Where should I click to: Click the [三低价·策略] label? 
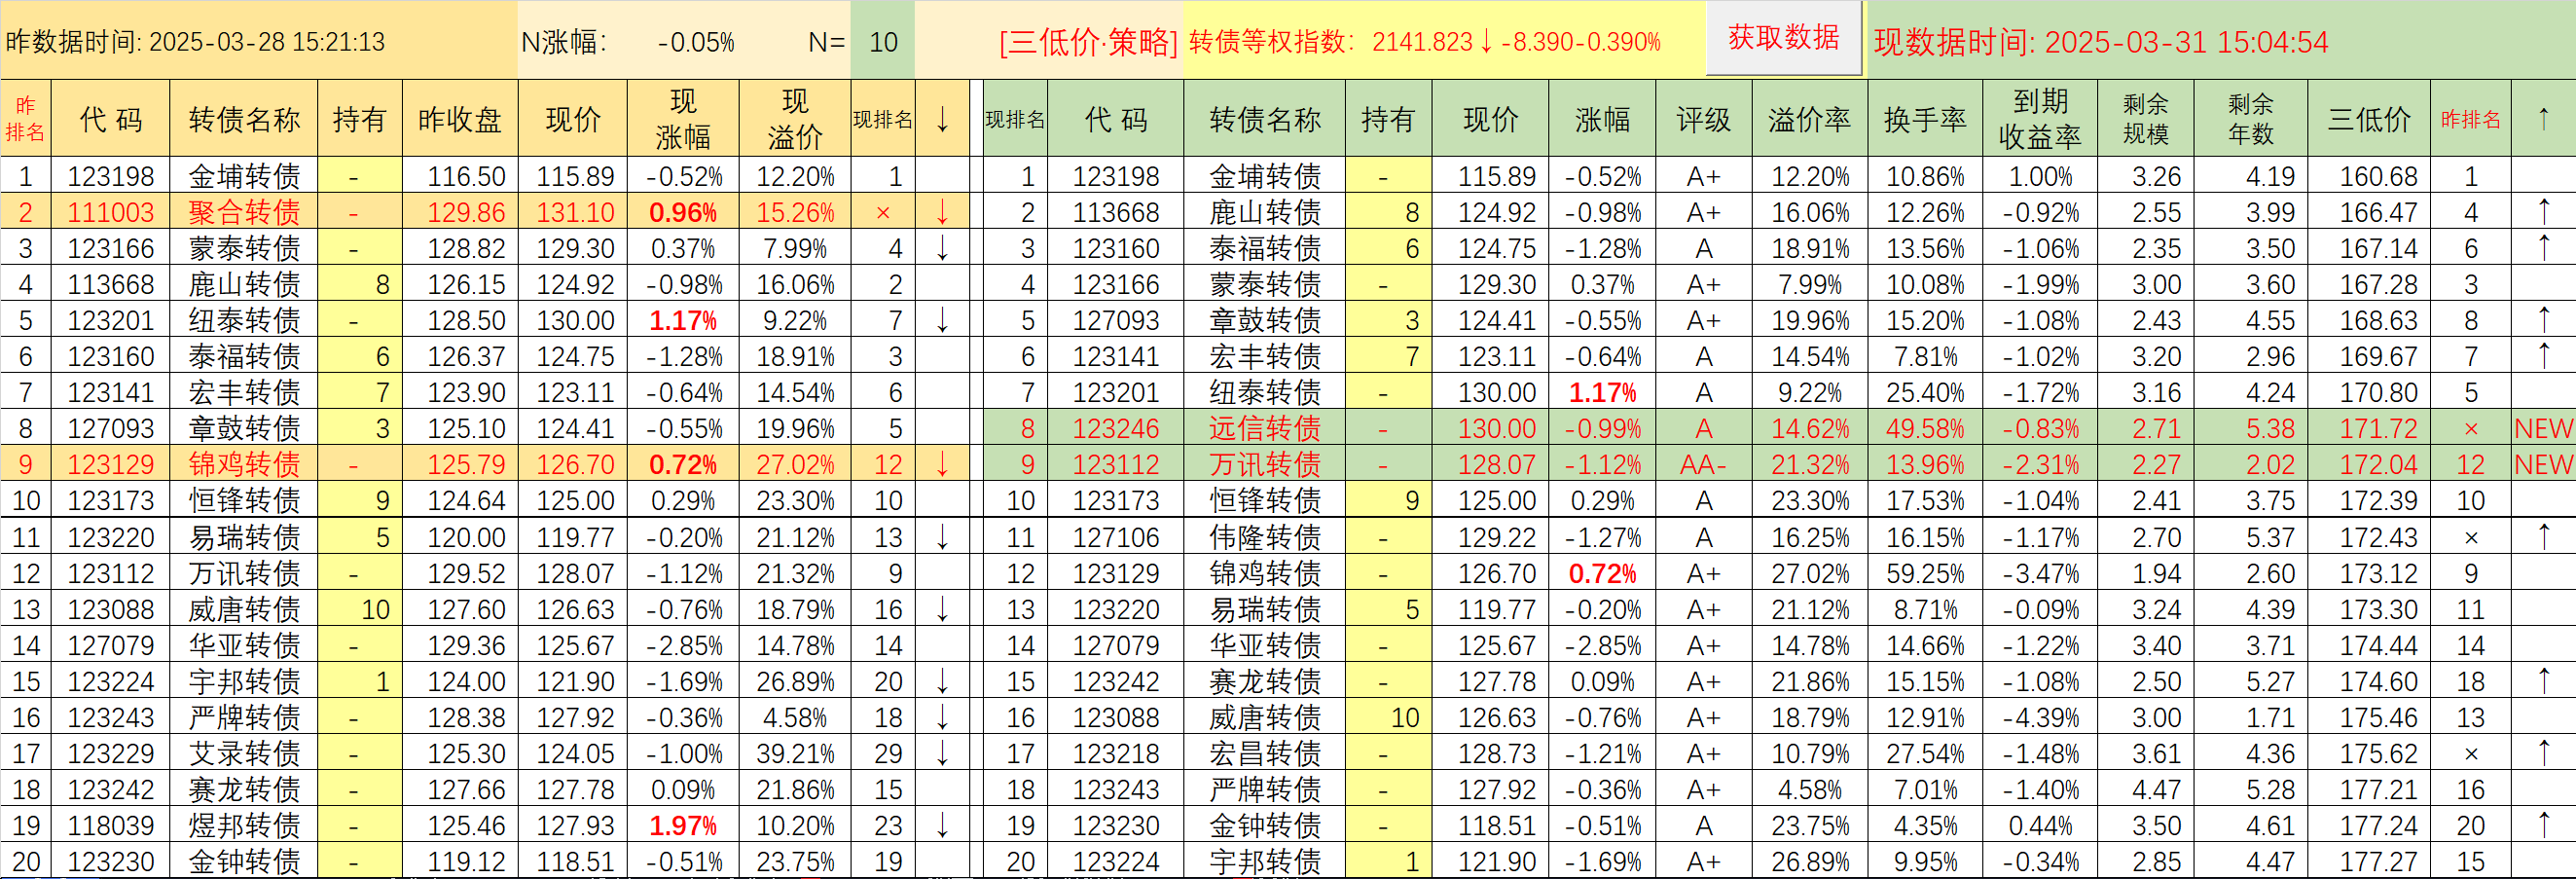click(x=1088, y=42)
